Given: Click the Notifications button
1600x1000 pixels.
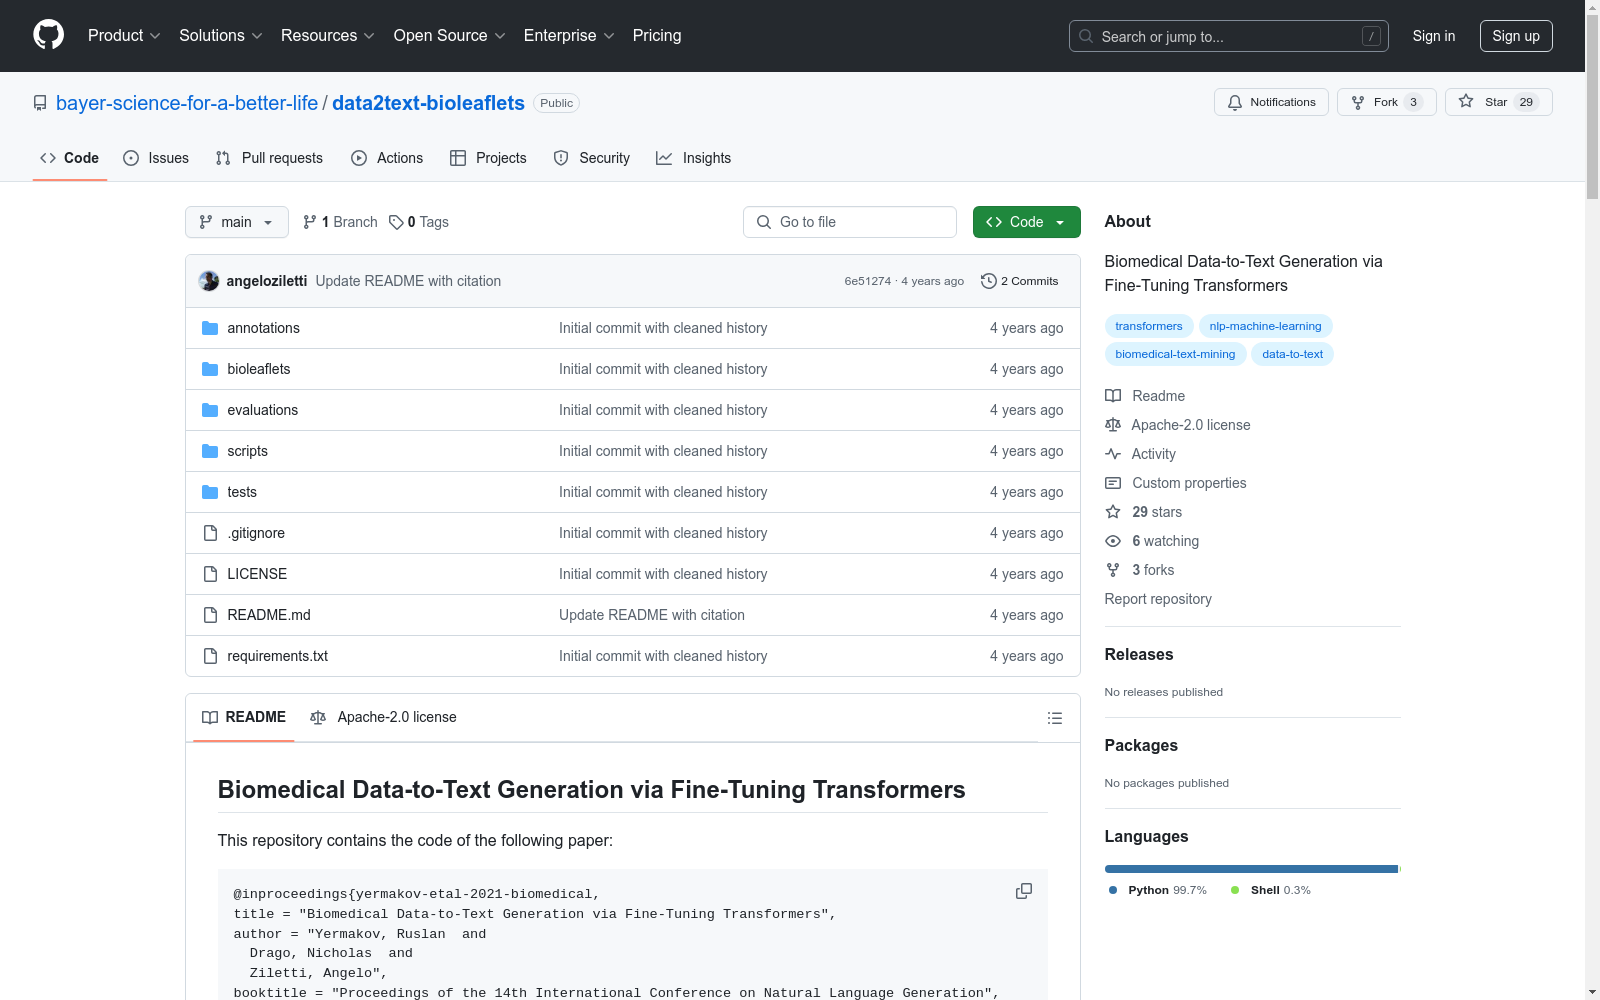Looking at the screenshot, I should 1271,102.
